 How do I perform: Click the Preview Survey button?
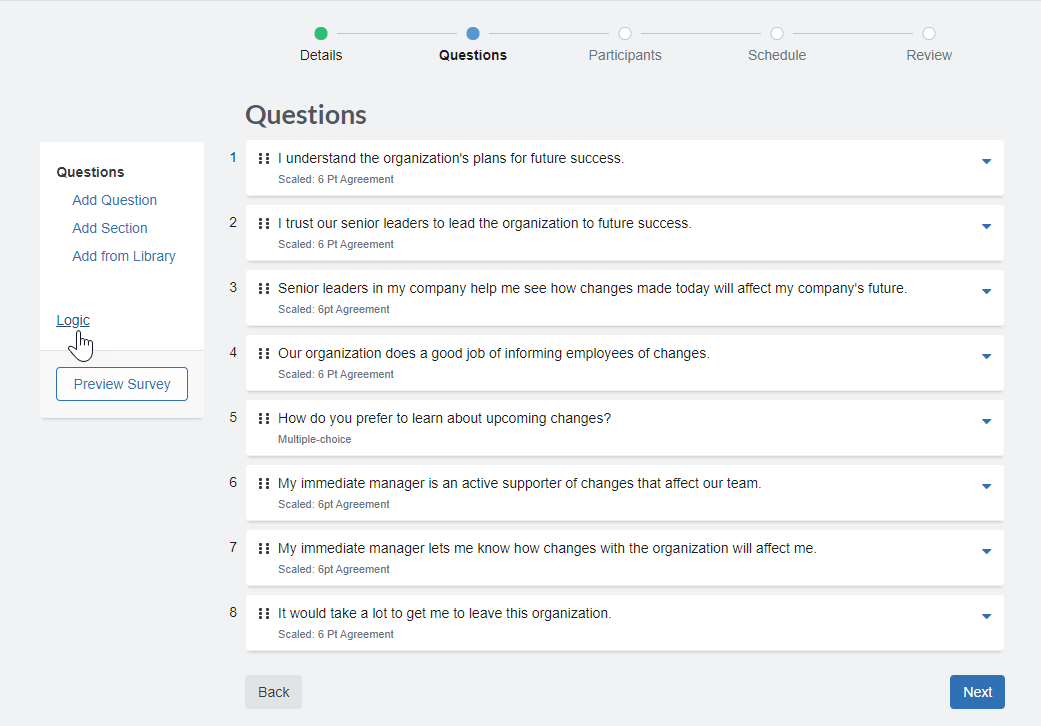(121, 383)
